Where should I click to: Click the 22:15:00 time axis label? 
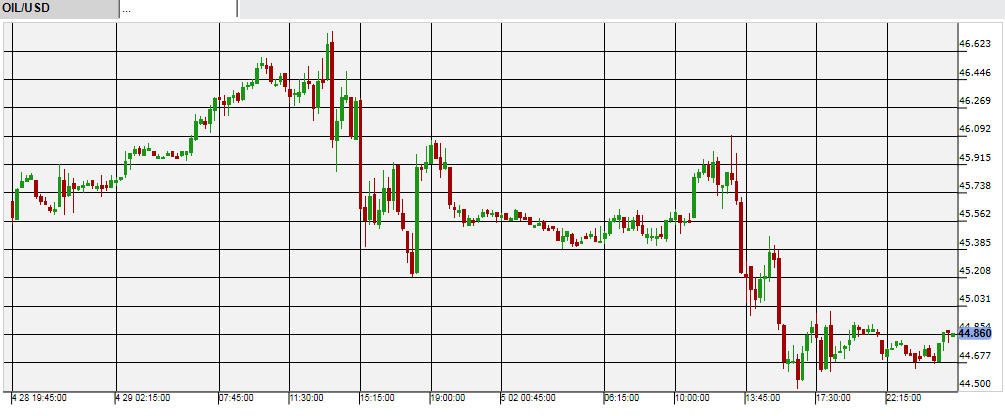click(906, 398)
